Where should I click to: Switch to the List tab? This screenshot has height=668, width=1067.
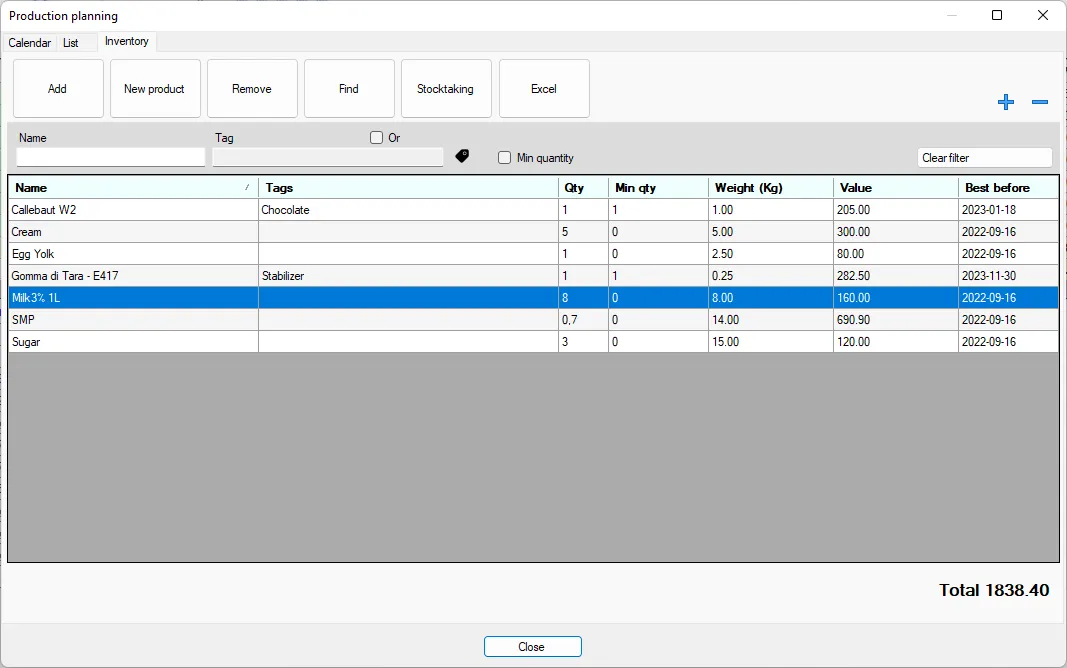click(x=71, y=42)
